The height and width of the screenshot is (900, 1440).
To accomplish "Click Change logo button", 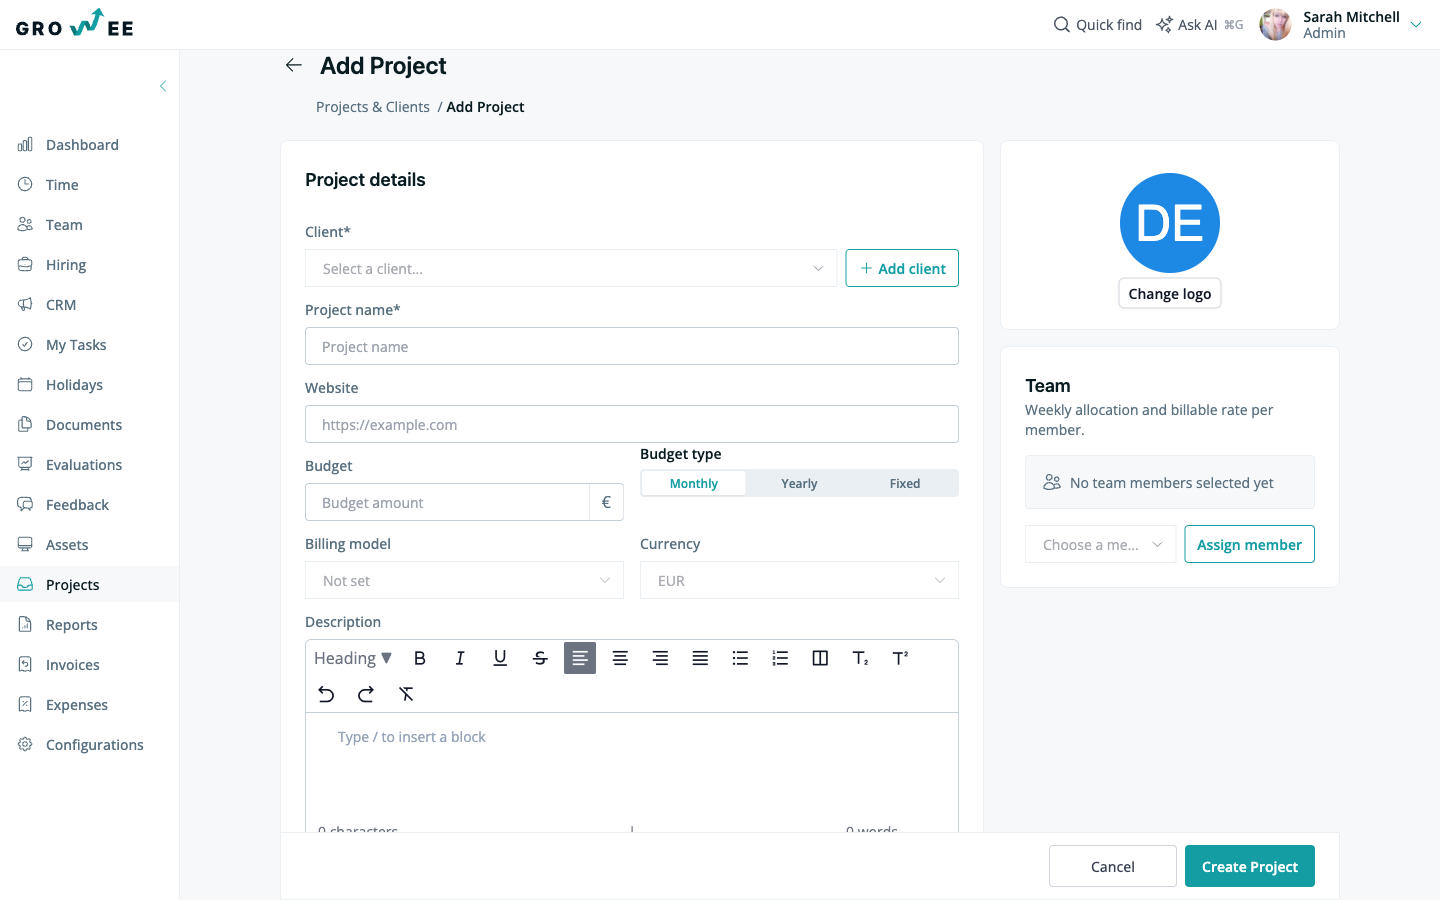I will coord(1170,293).
